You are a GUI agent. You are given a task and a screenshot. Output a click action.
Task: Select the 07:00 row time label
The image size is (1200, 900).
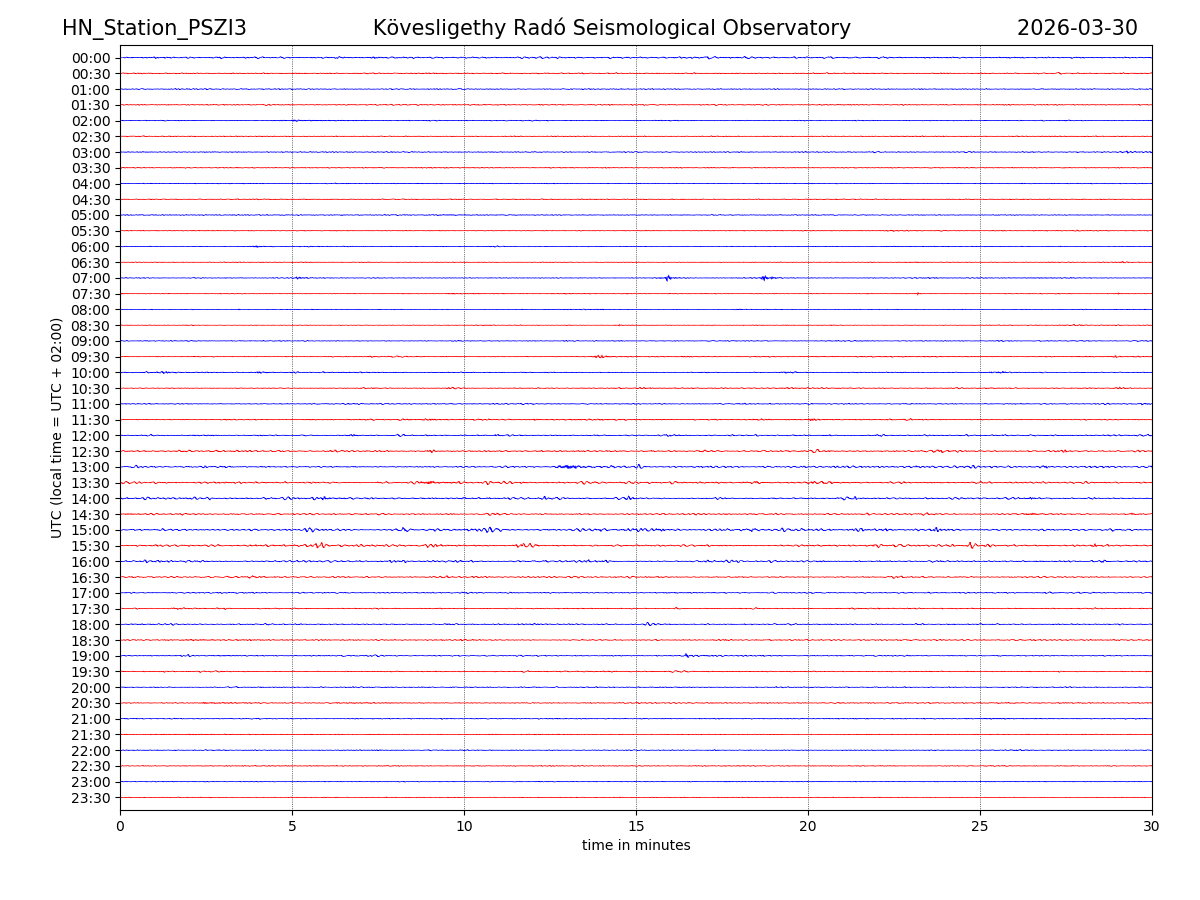[x=91, y=278]
